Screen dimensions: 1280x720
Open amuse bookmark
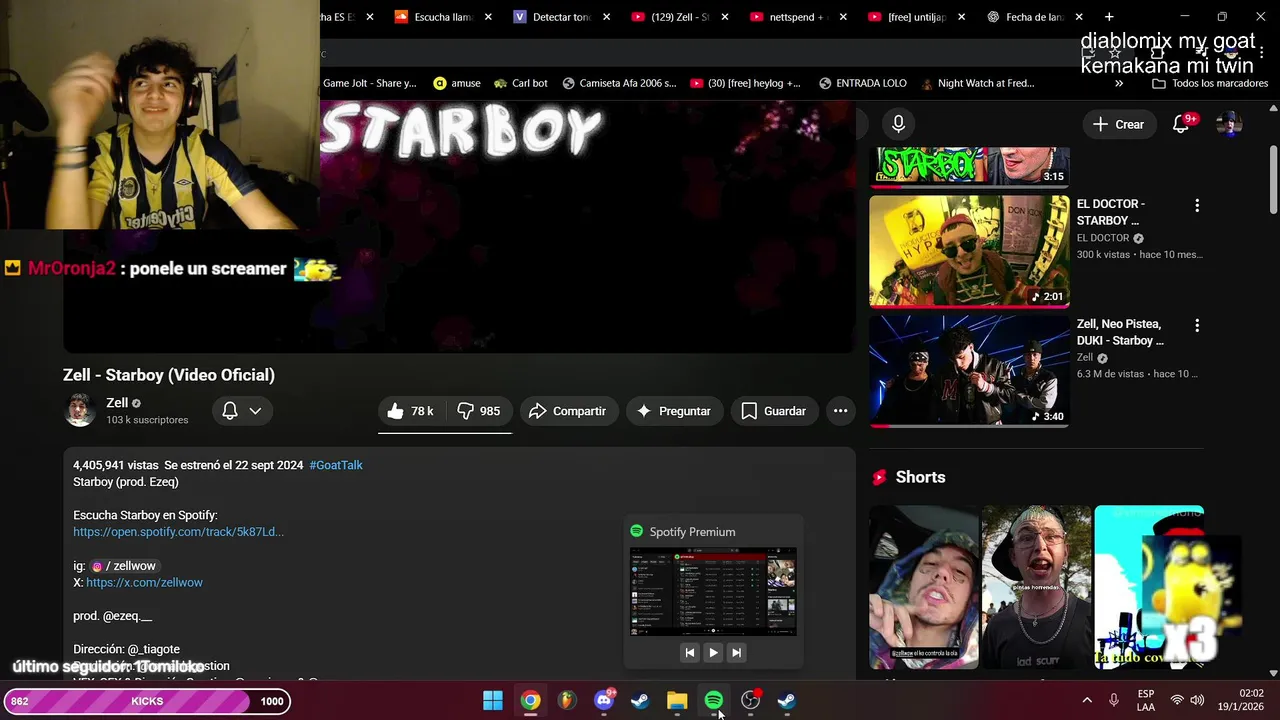point(457,84)
